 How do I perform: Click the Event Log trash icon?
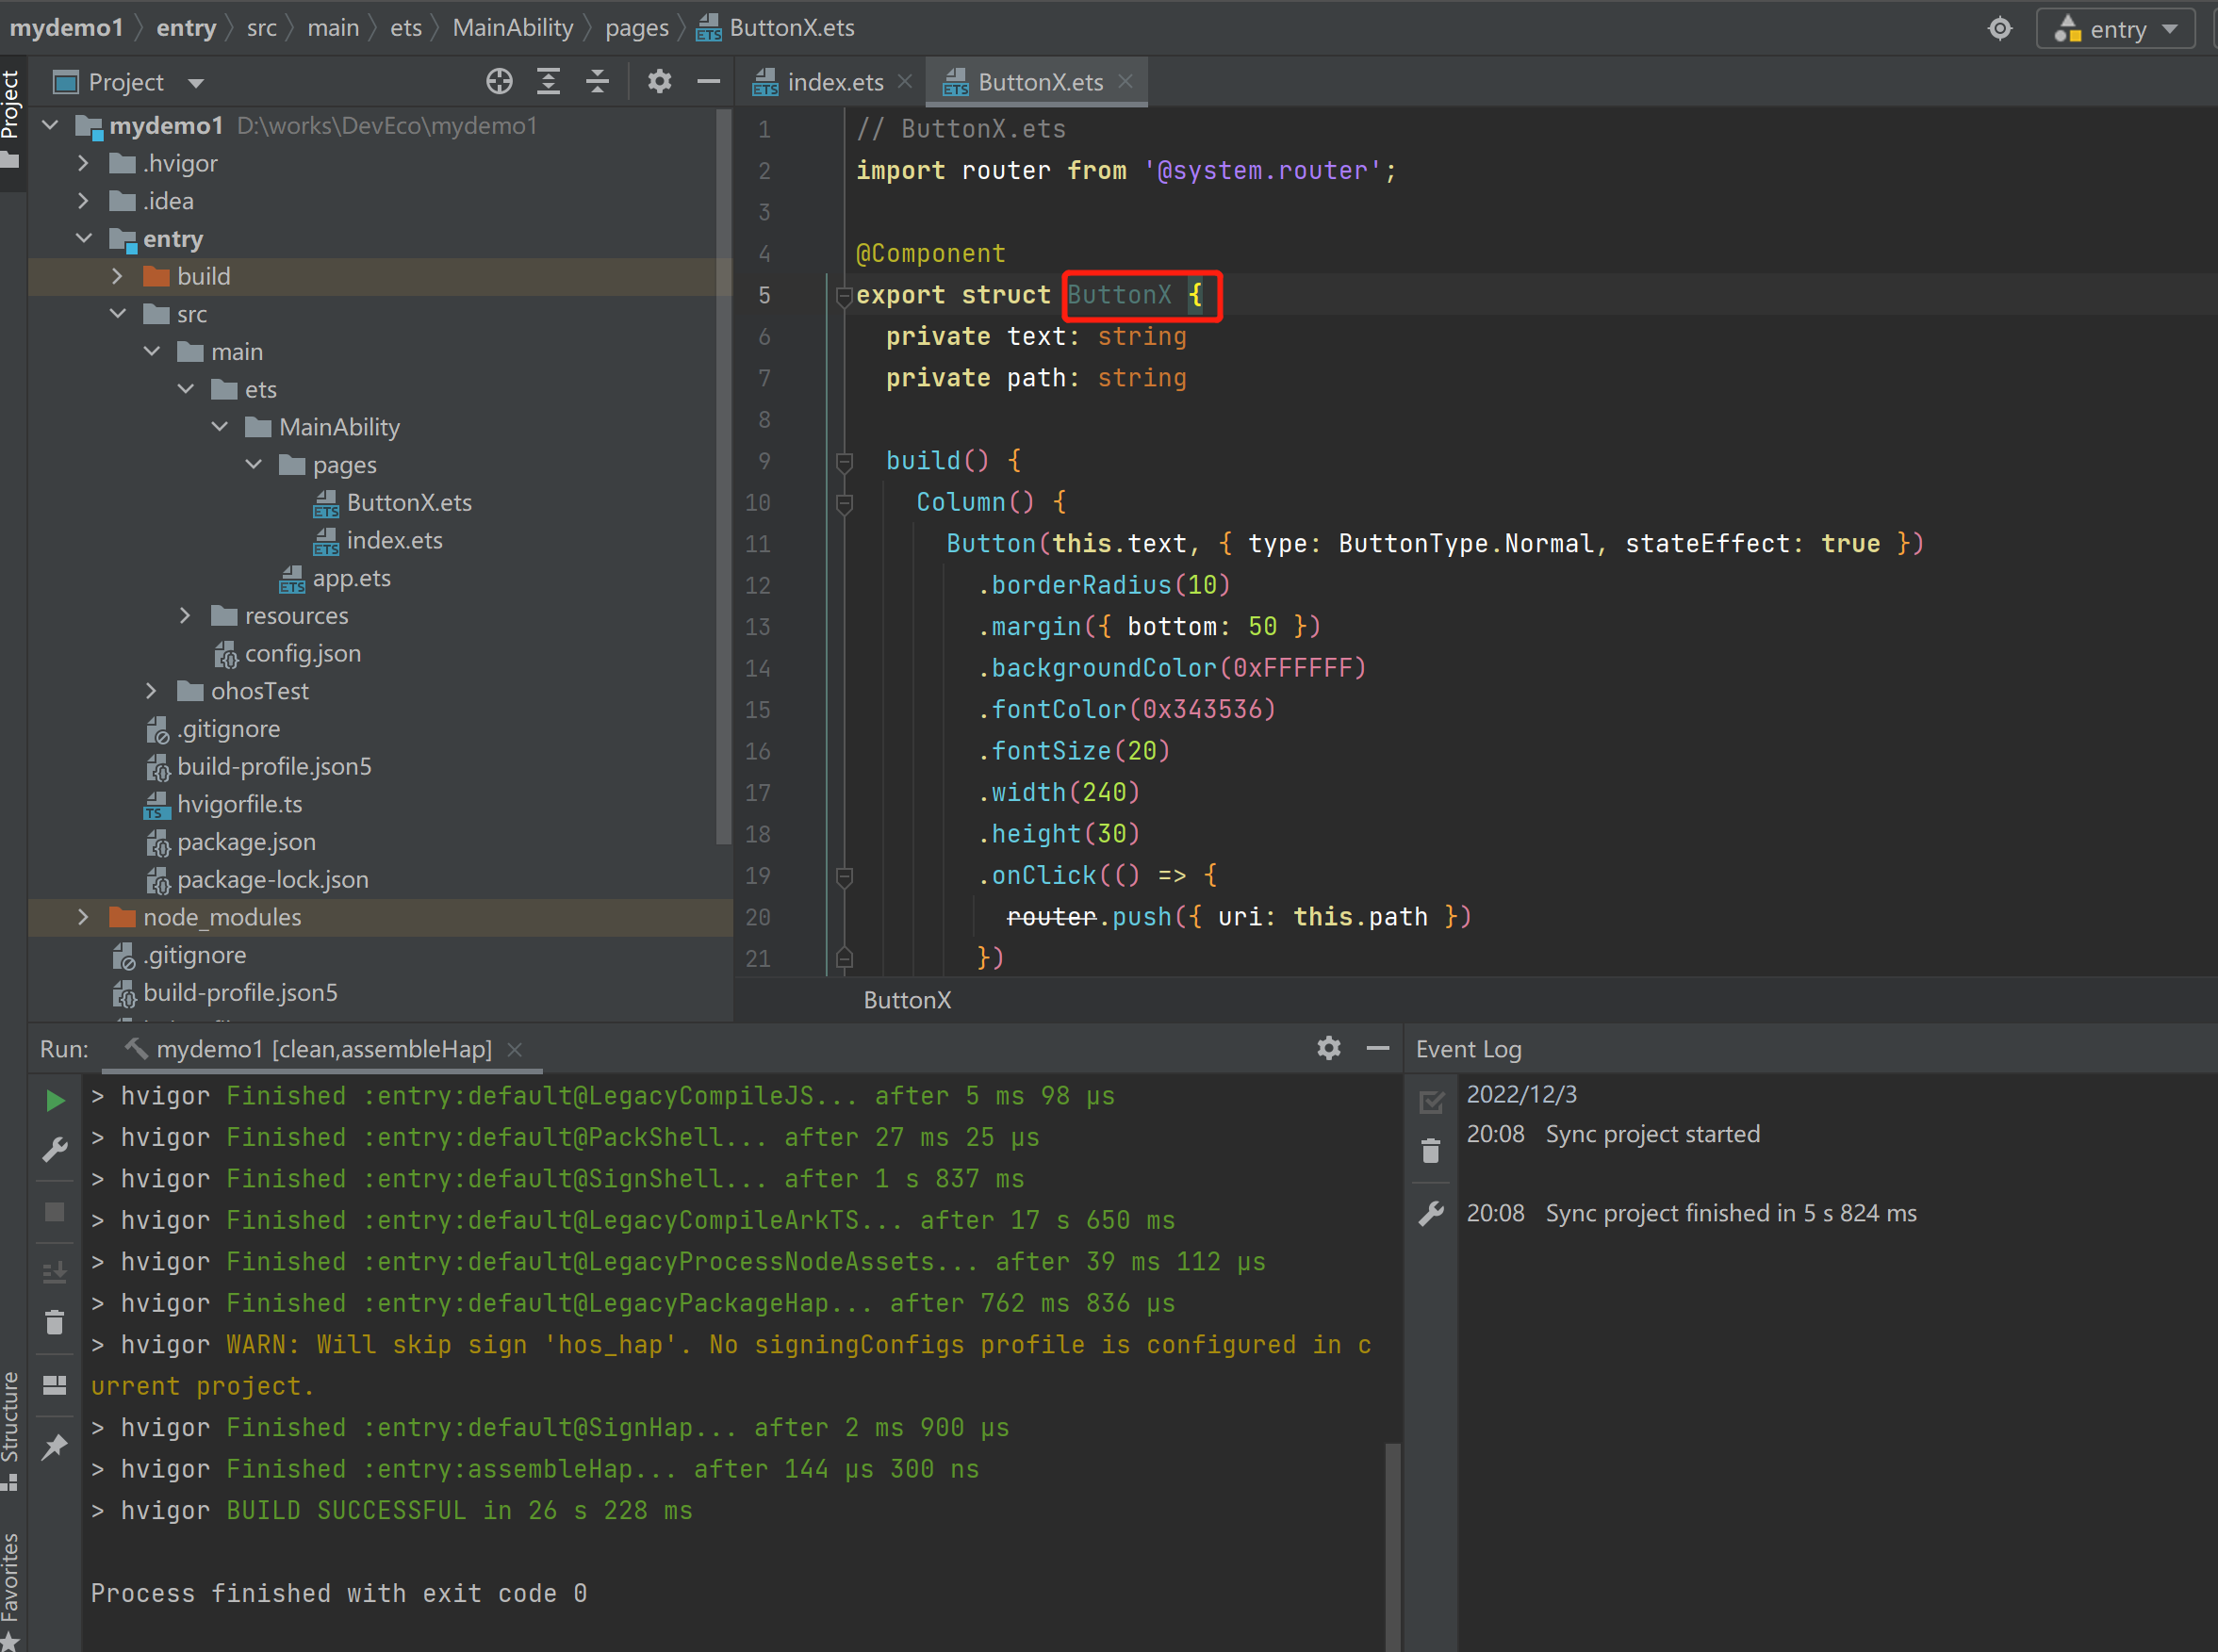[x=1431, y=1151]
